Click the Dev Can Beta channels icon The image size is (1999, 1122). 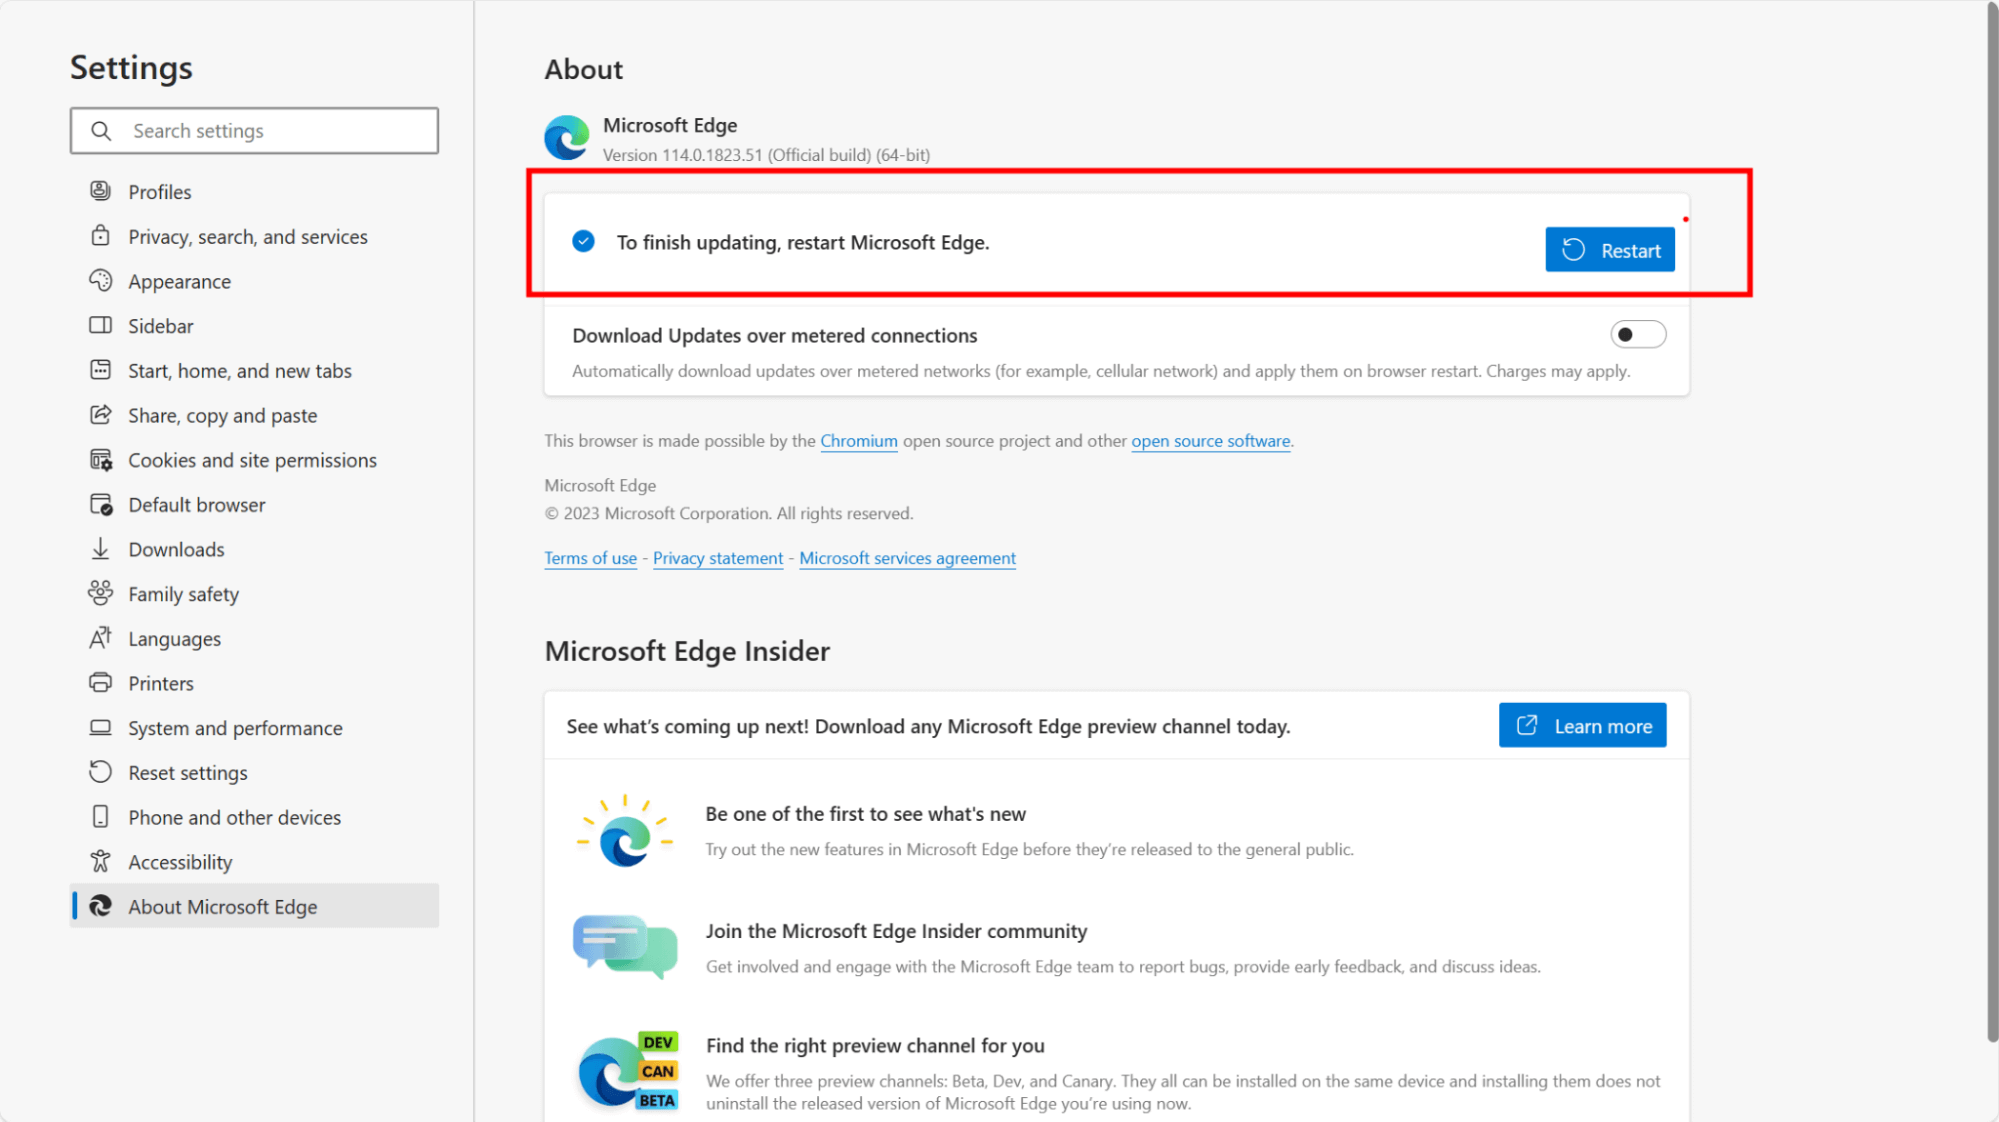tap(628, 1071)
